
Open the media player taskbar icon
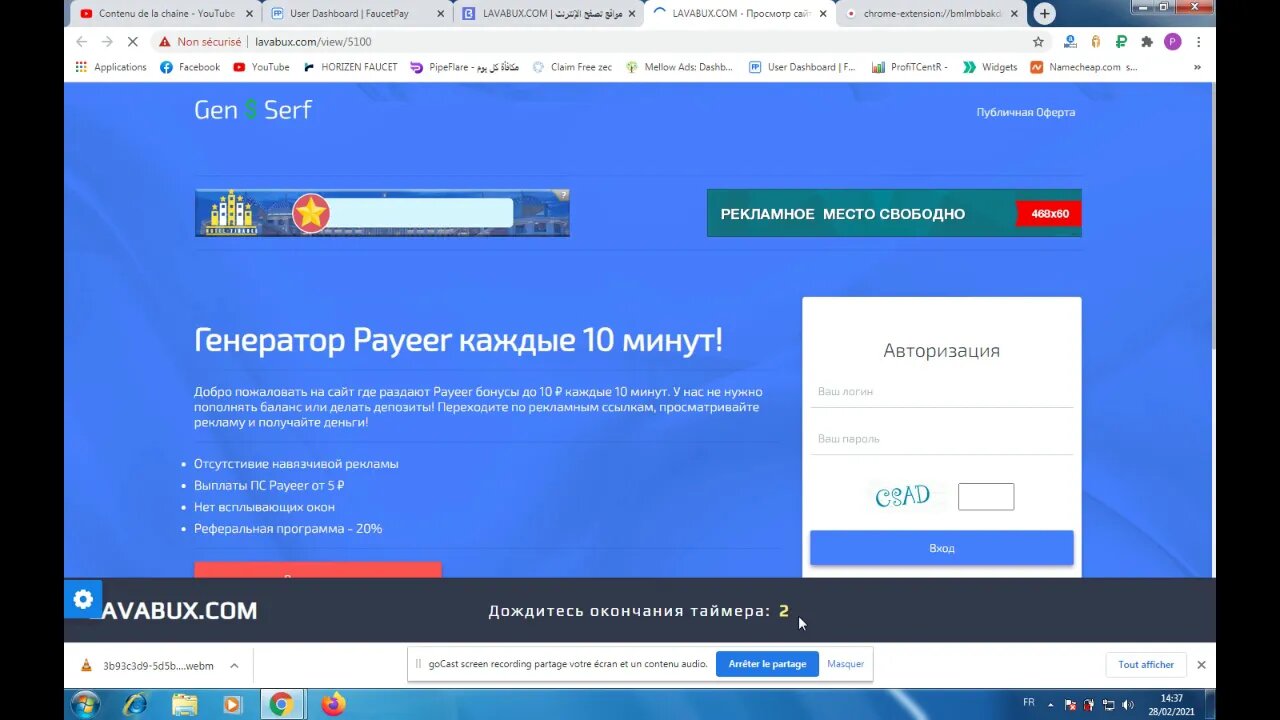pos(233,704)
